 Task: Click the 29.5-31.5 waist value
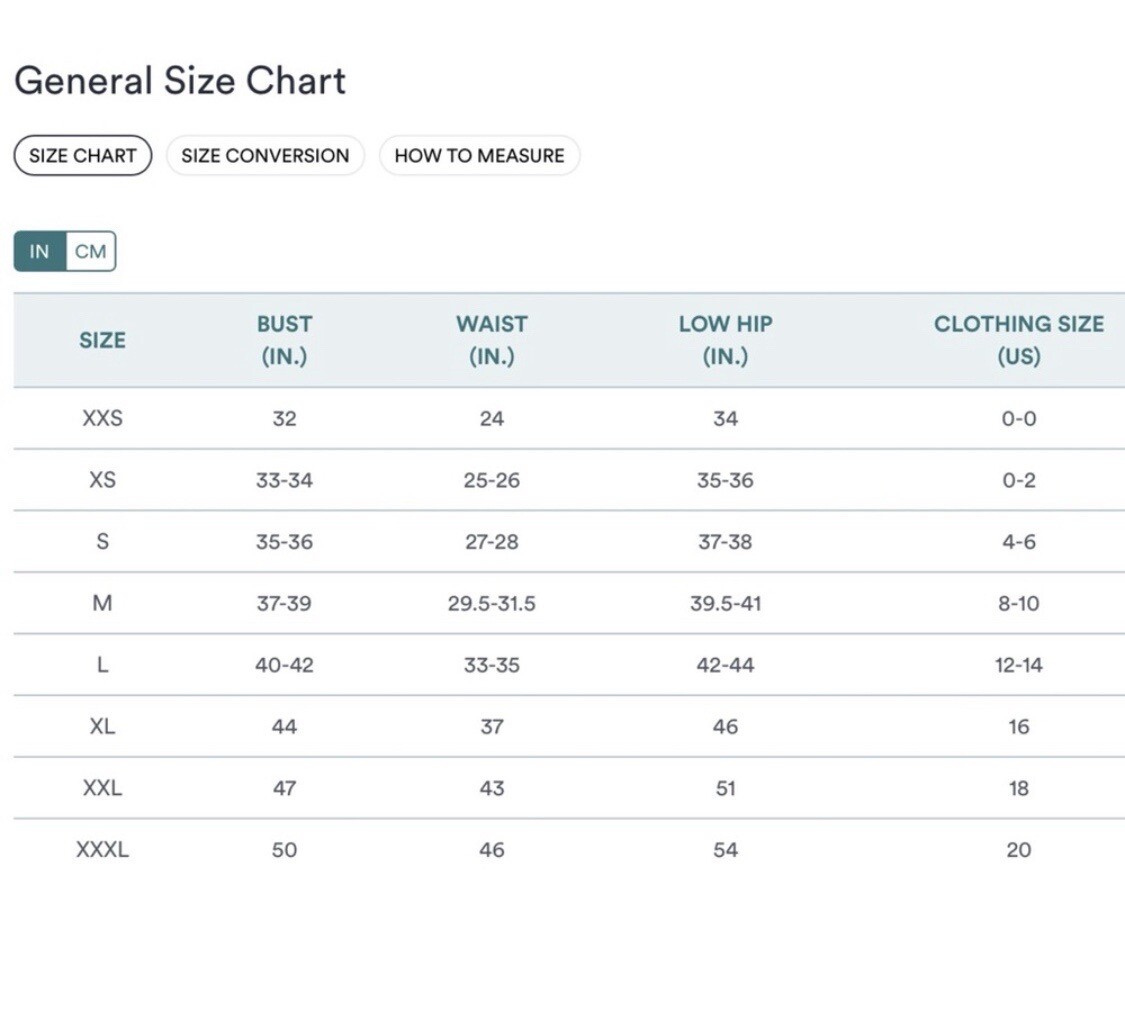pyautogui.click(x=491, y=604)
